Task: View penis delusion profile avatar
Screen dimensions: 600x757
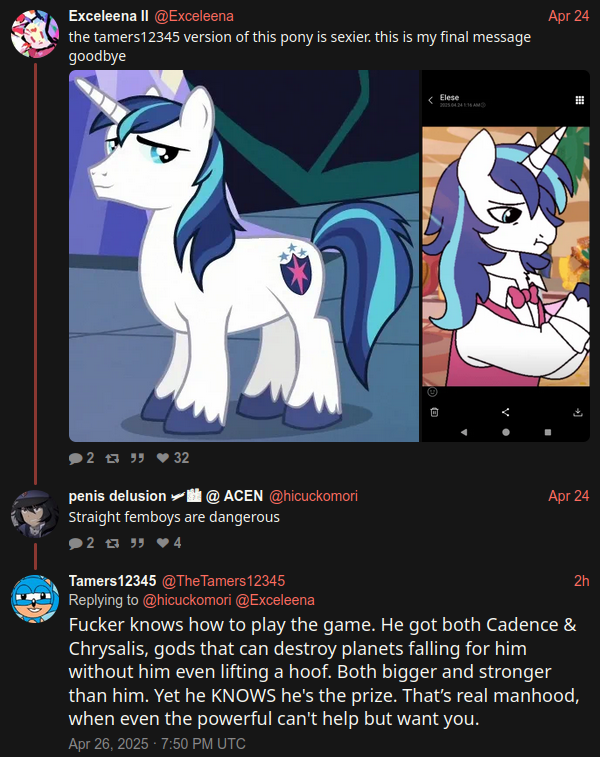Action: point(35,514)
